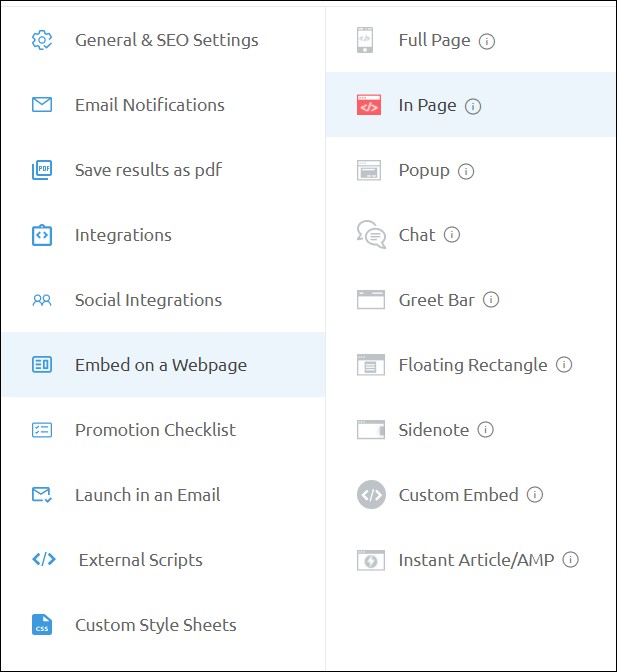Choose the Greet Bar embed type

[436, 300]
